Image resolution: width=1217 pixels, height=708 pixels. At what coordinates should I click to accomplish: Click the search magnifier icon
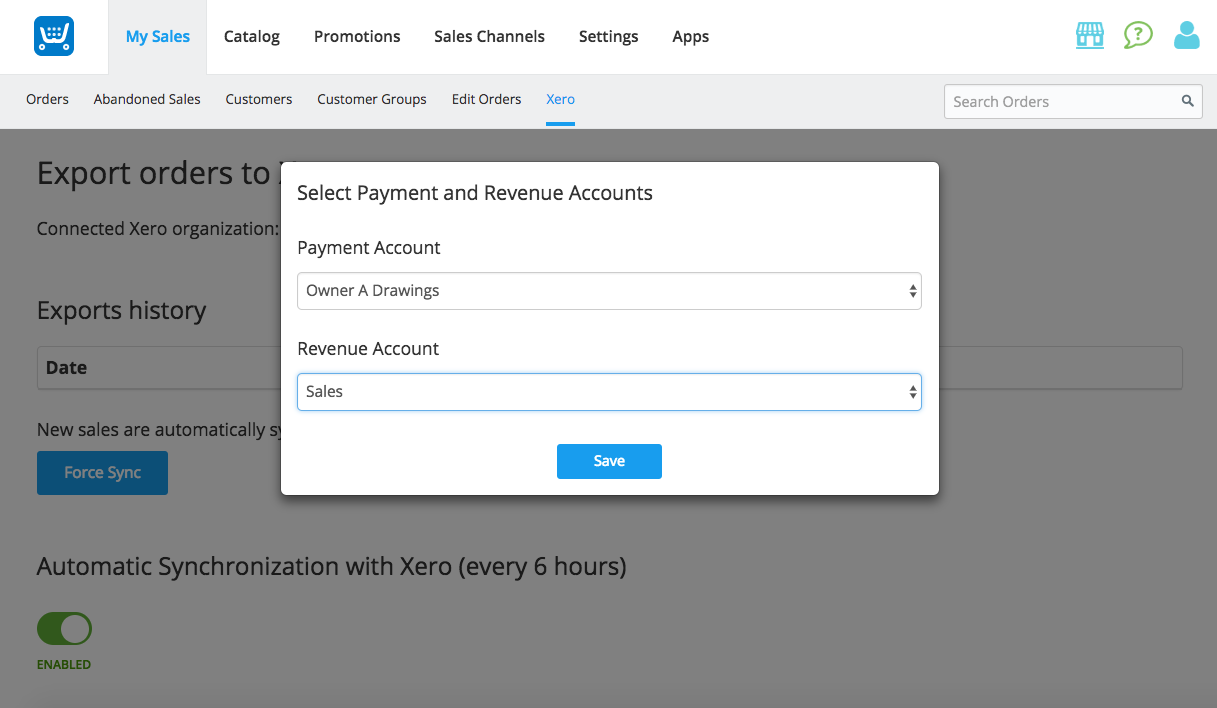(1188, 101)
